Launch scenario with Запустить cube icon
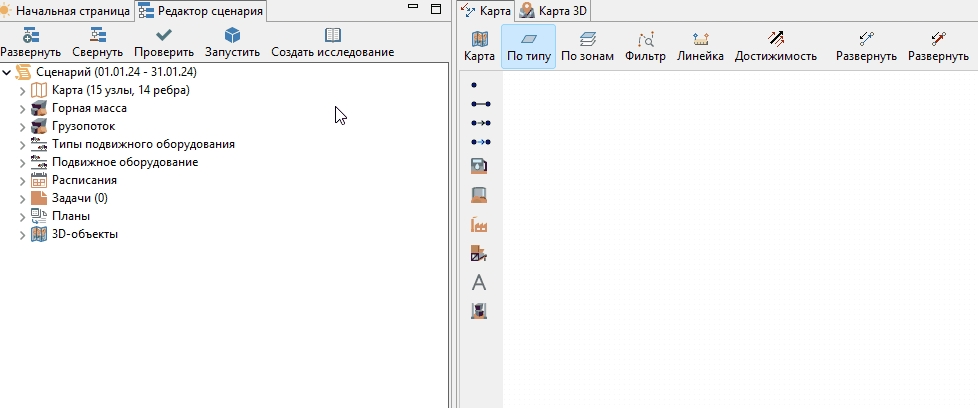The image size is (978, 408). click(x=232, y=35)
